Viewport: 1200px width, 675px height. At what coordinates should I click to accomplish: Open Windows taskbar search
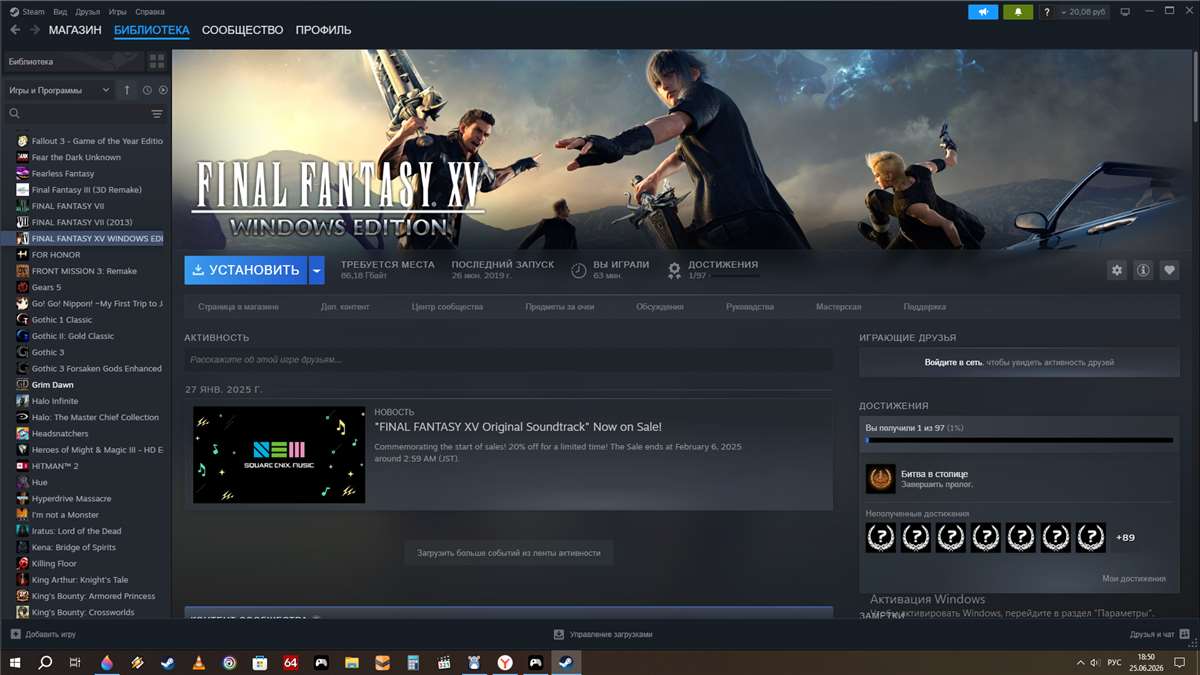[45, 662]
